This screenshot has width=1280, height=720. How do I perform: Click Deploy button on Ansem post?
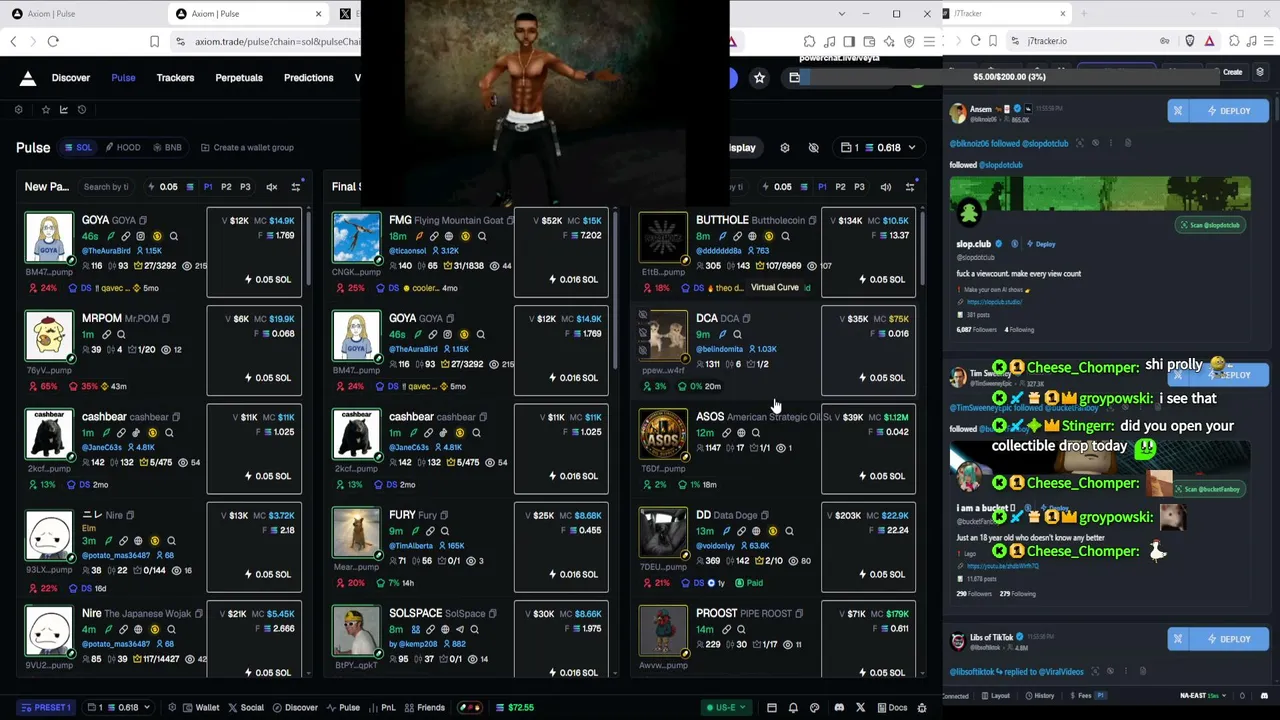tap(1229, 111)
